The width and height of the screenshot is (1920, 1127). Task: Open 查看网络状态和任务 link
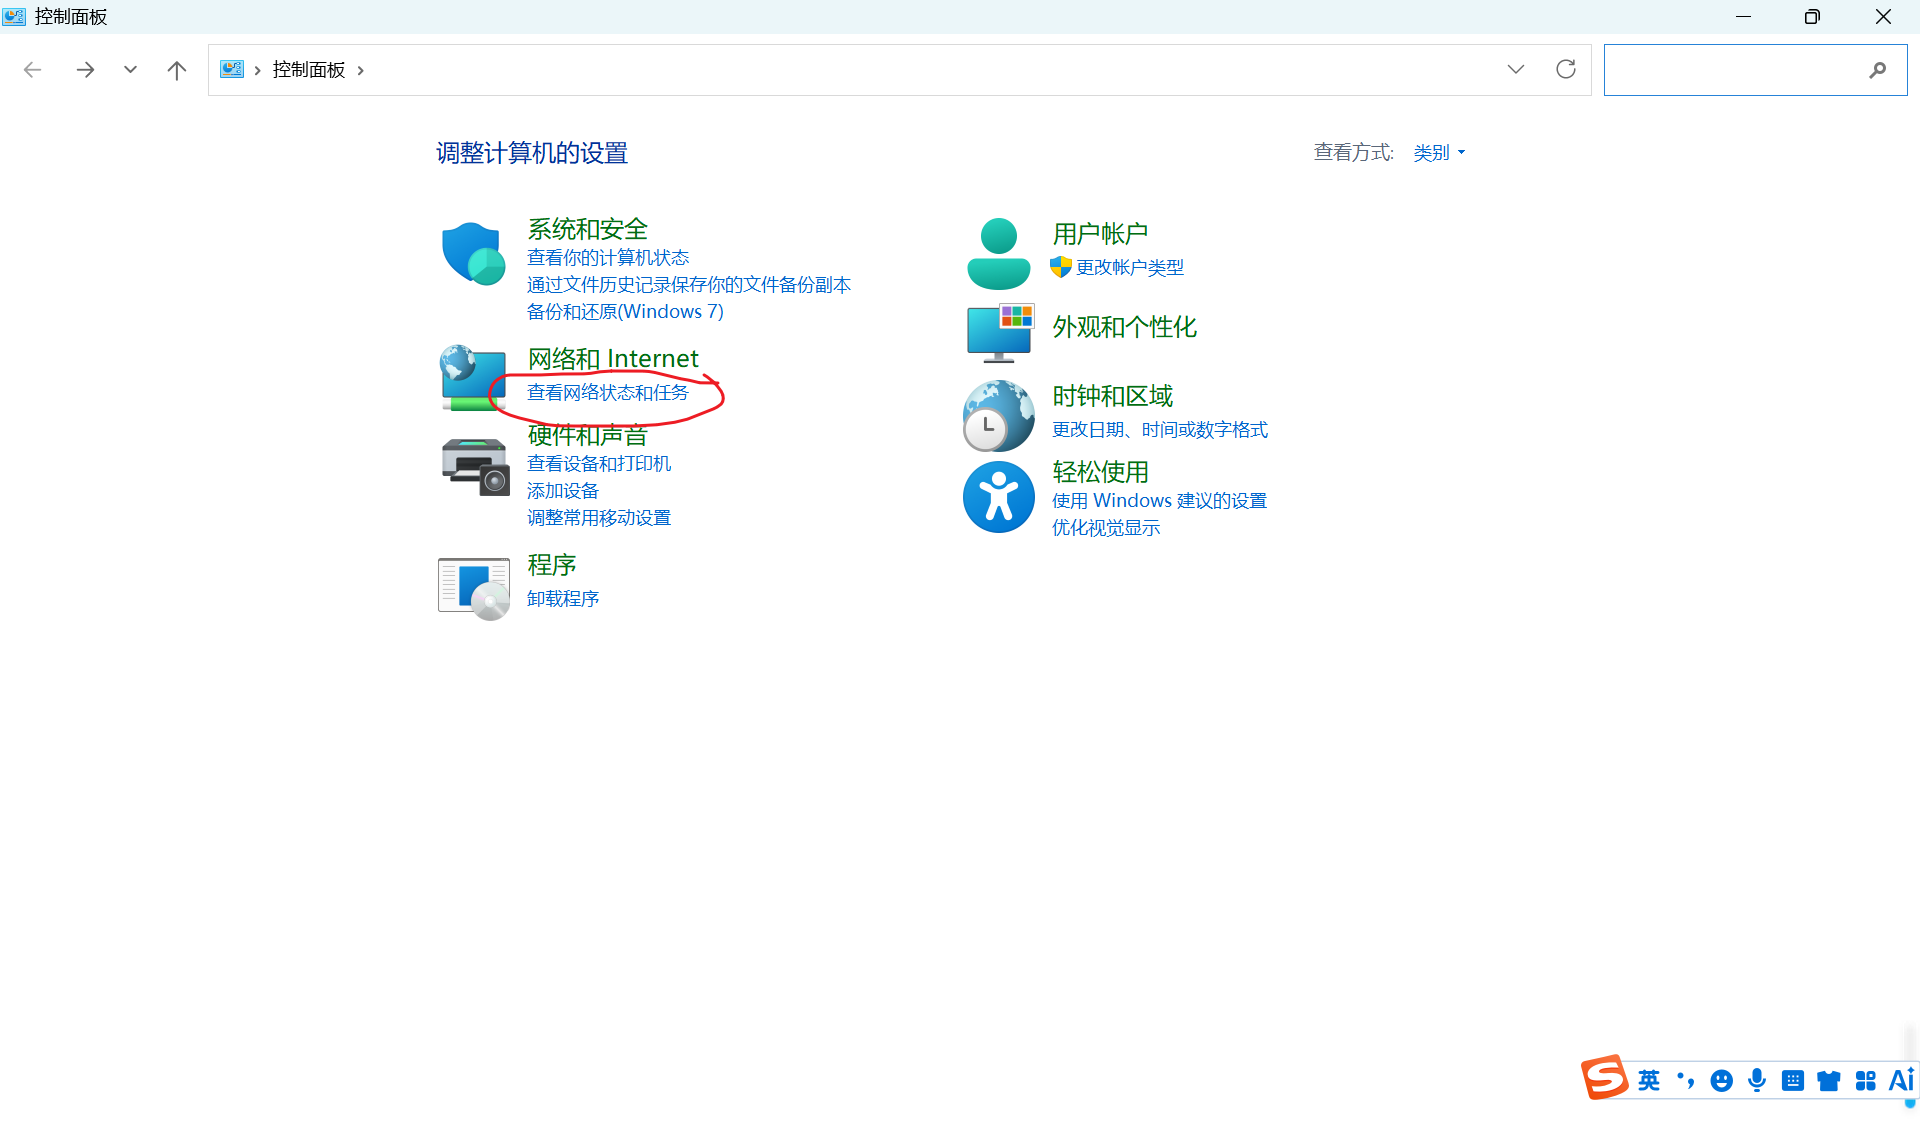click(608, 393)
